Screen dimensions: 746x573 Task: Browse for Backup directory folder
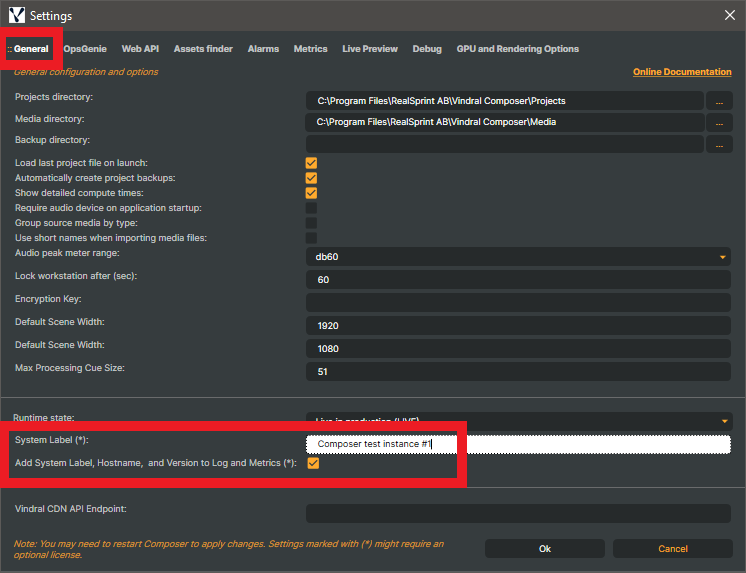[719, 144]
